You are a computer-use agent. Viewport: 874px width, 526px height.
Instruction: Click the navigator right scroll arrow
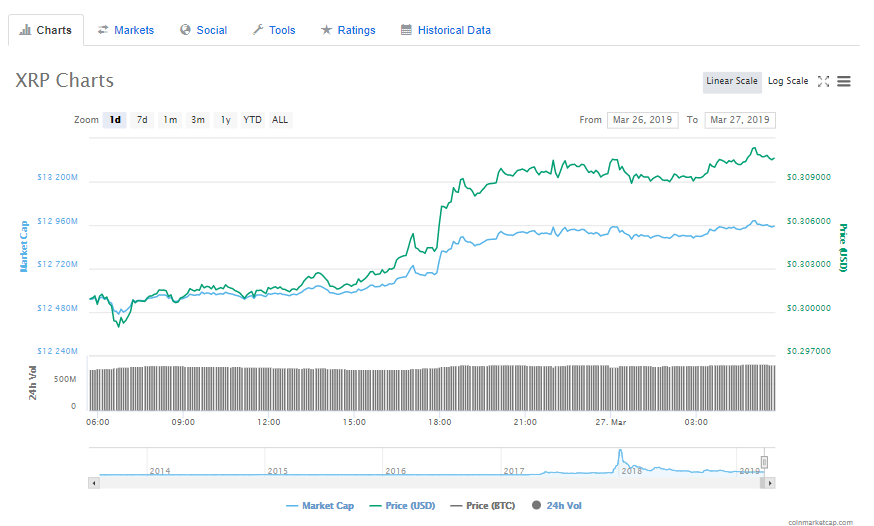point(770,483)
